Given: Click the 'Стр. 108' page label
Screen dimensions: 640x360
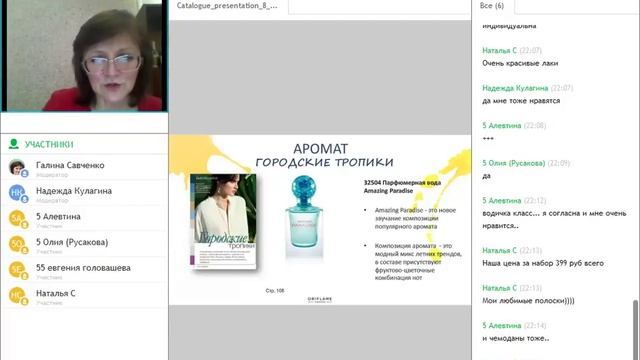Looking at the screenshot, I should click(x=275, y=291).
